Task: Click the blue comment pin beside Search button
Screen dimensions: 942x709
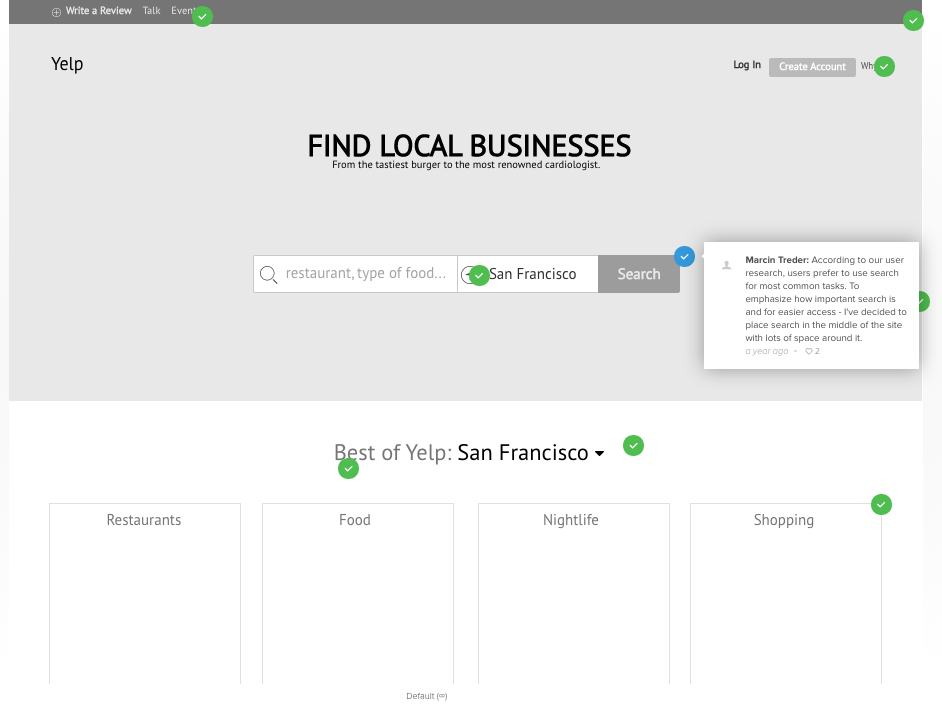Action: (684, 257)
